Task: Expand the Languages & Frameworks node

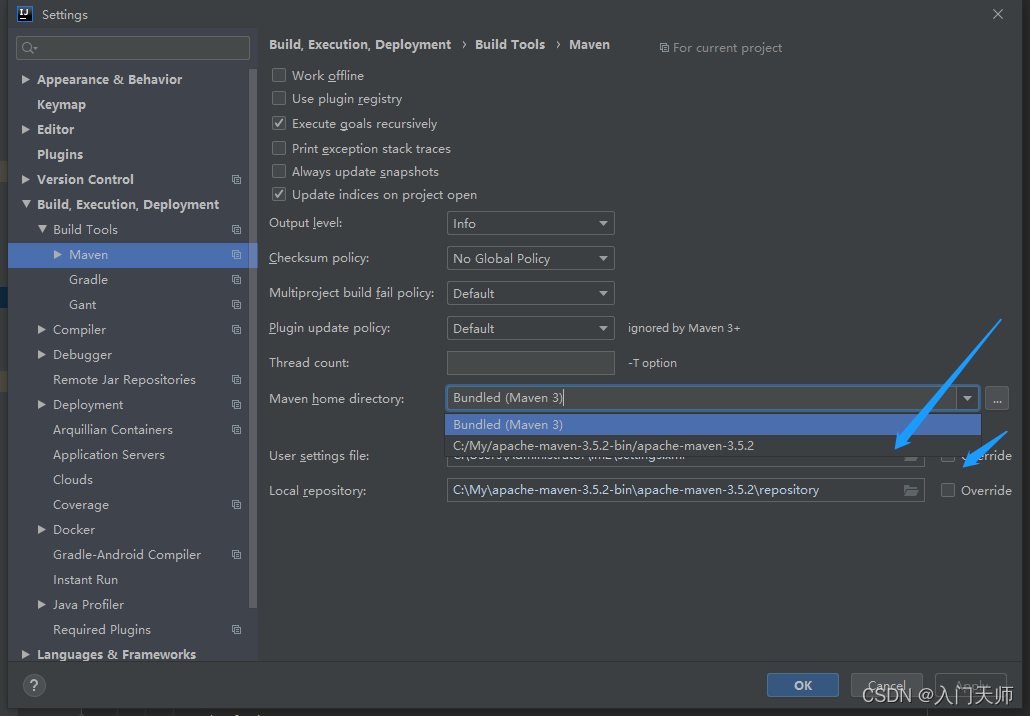Action: [26, 654]
